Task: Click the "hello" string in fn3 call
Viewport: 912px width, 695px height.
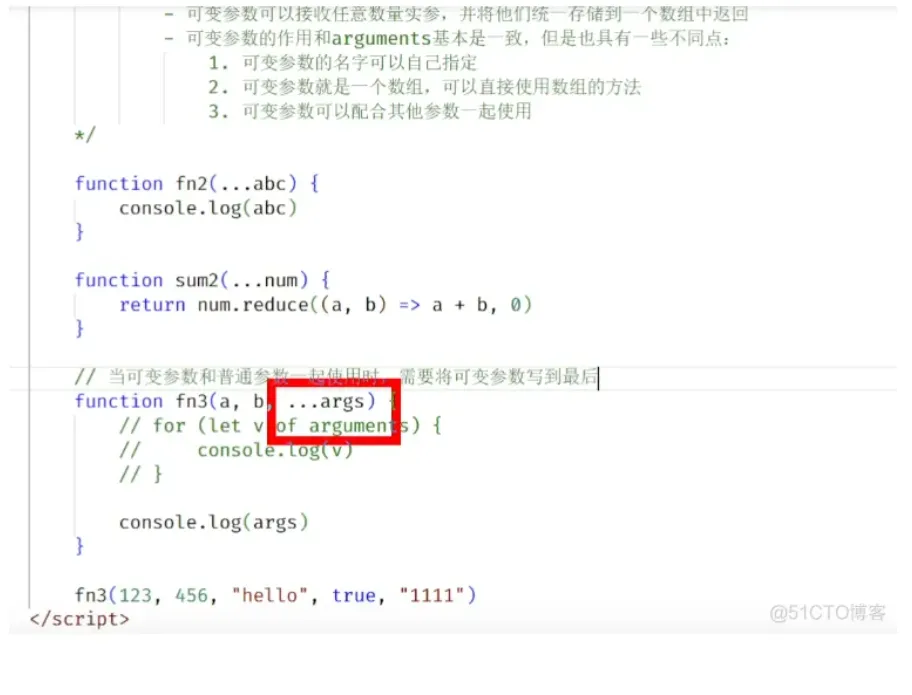Action: pyautogui.click(x=269, y=596)
